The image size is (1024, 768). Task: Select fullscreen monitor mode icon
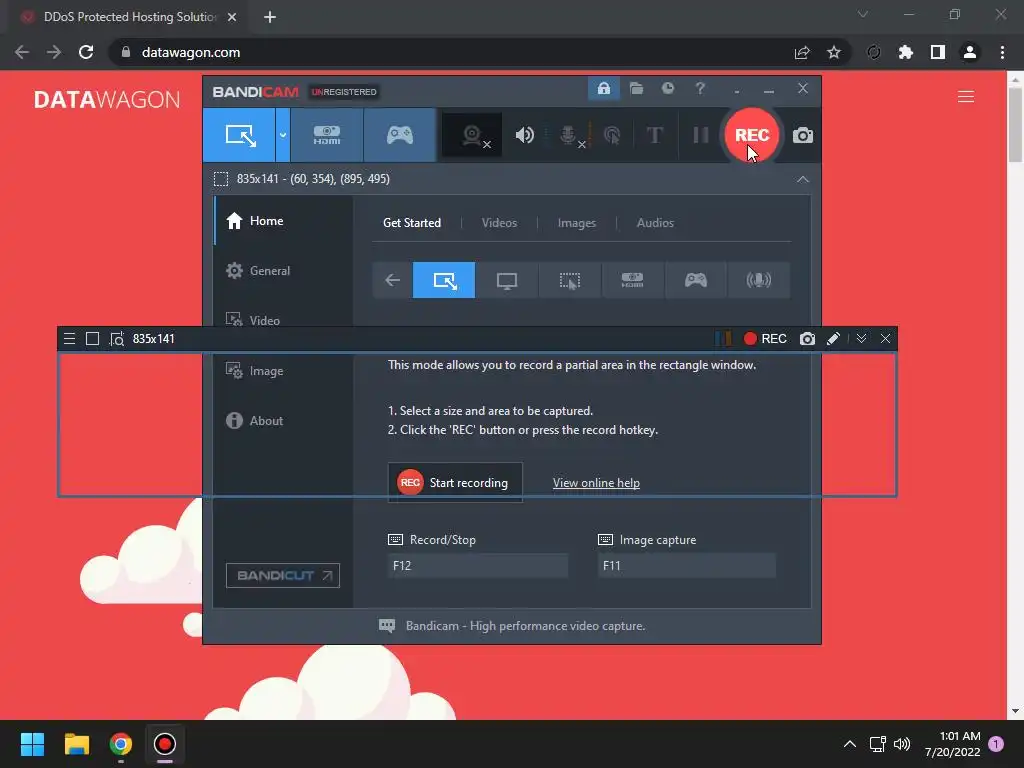click(x=507, y=280)
